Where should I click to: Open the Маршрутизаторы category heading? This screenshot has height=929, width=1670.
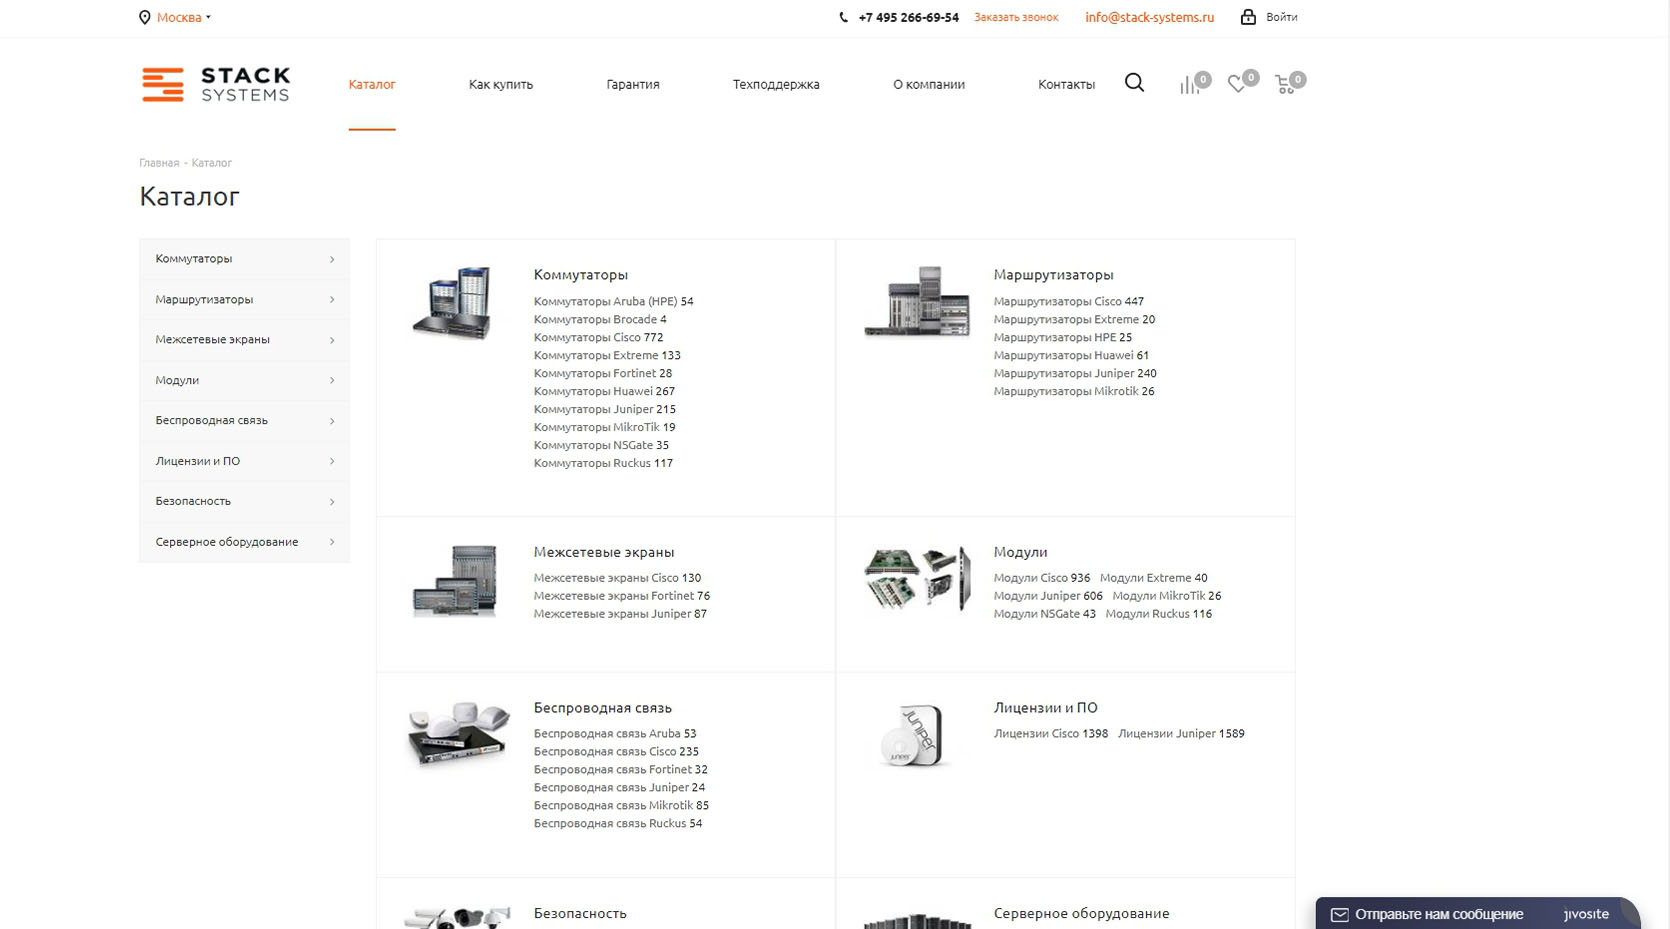tap(1053, 274)
